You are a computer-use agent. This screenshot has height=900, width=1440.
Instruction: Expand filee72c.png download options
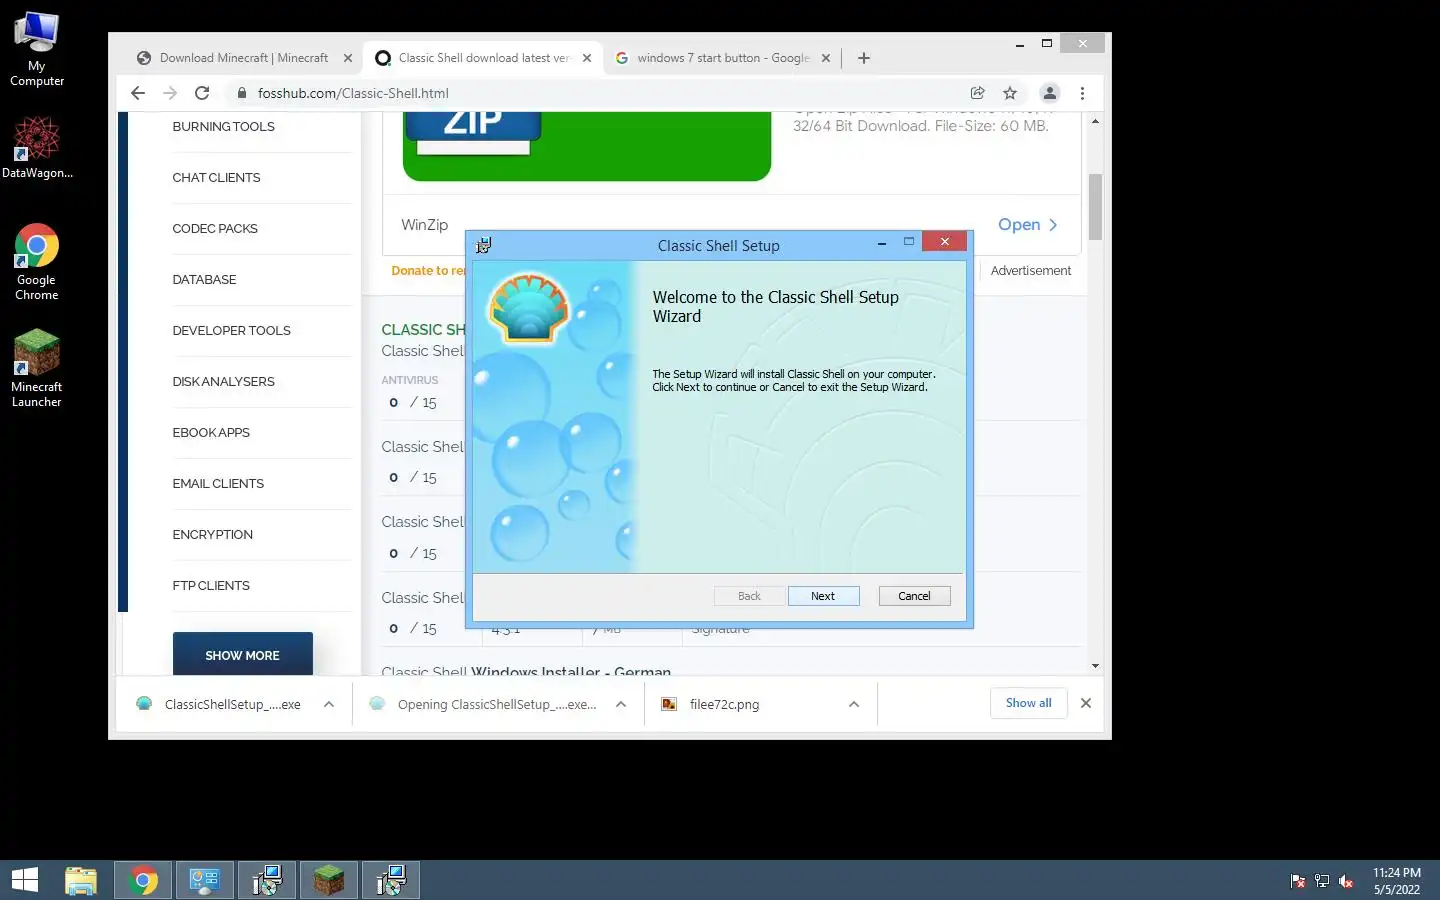tap(854, 704)
